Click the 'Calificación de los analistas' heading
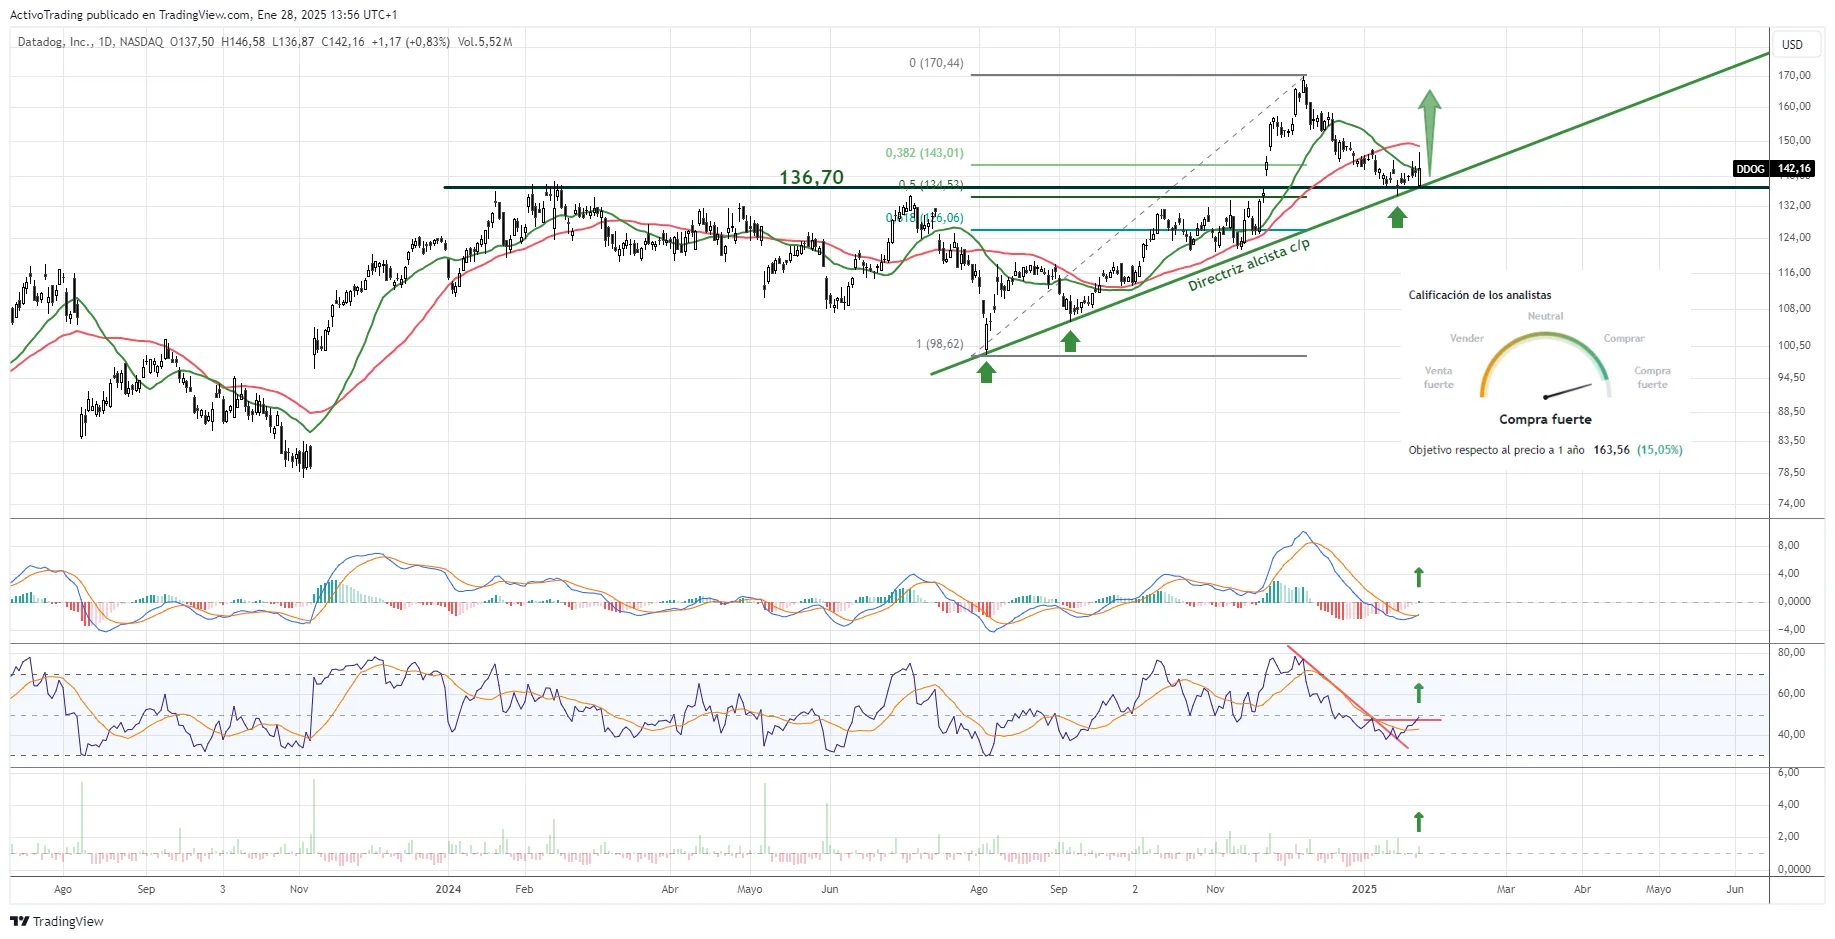The width and height of the screenshot is (1835, 939). (x=1480, y=295)
